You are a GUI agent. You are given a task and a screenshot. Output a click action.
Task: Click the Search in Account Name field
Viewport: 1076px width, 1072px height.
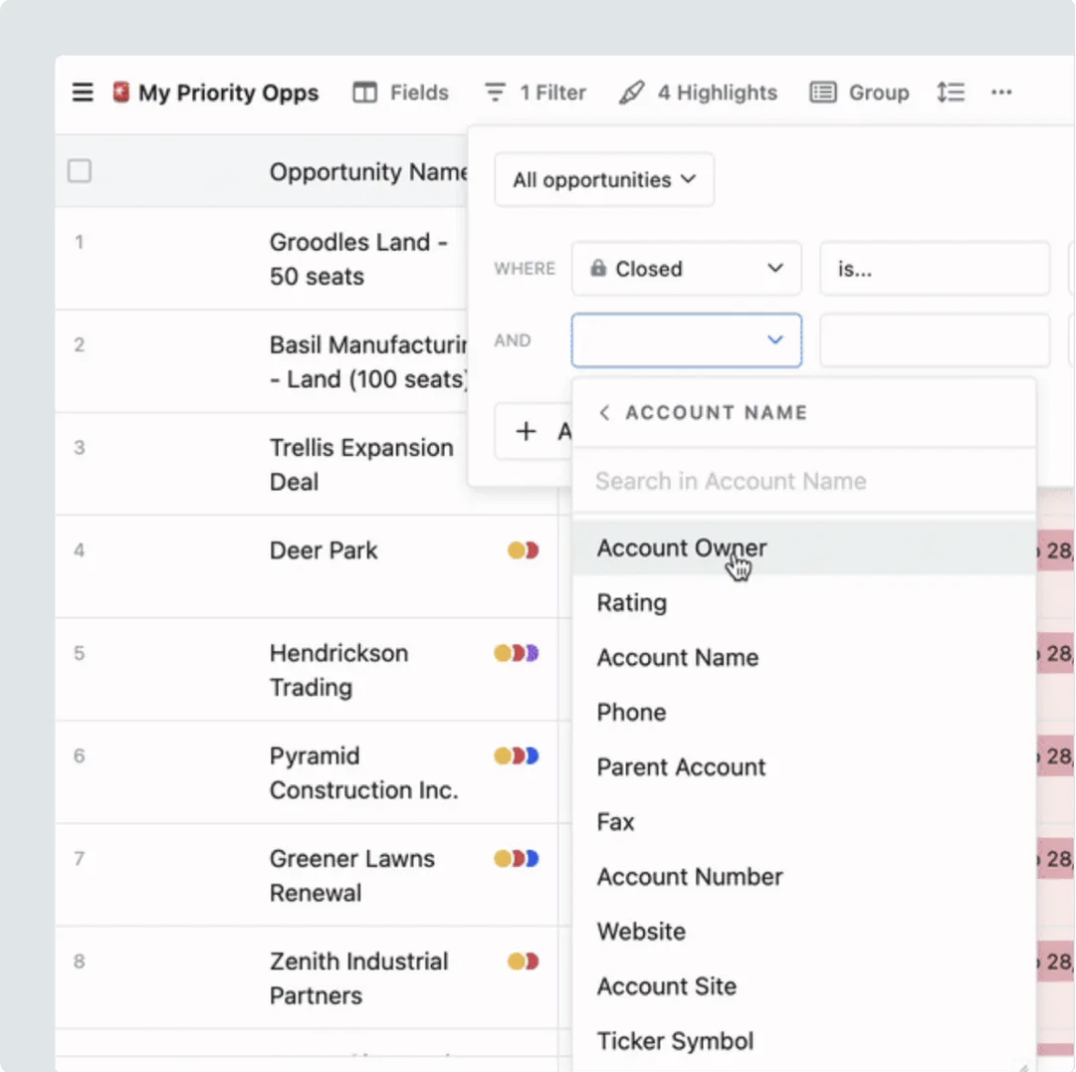click(804, 481)
